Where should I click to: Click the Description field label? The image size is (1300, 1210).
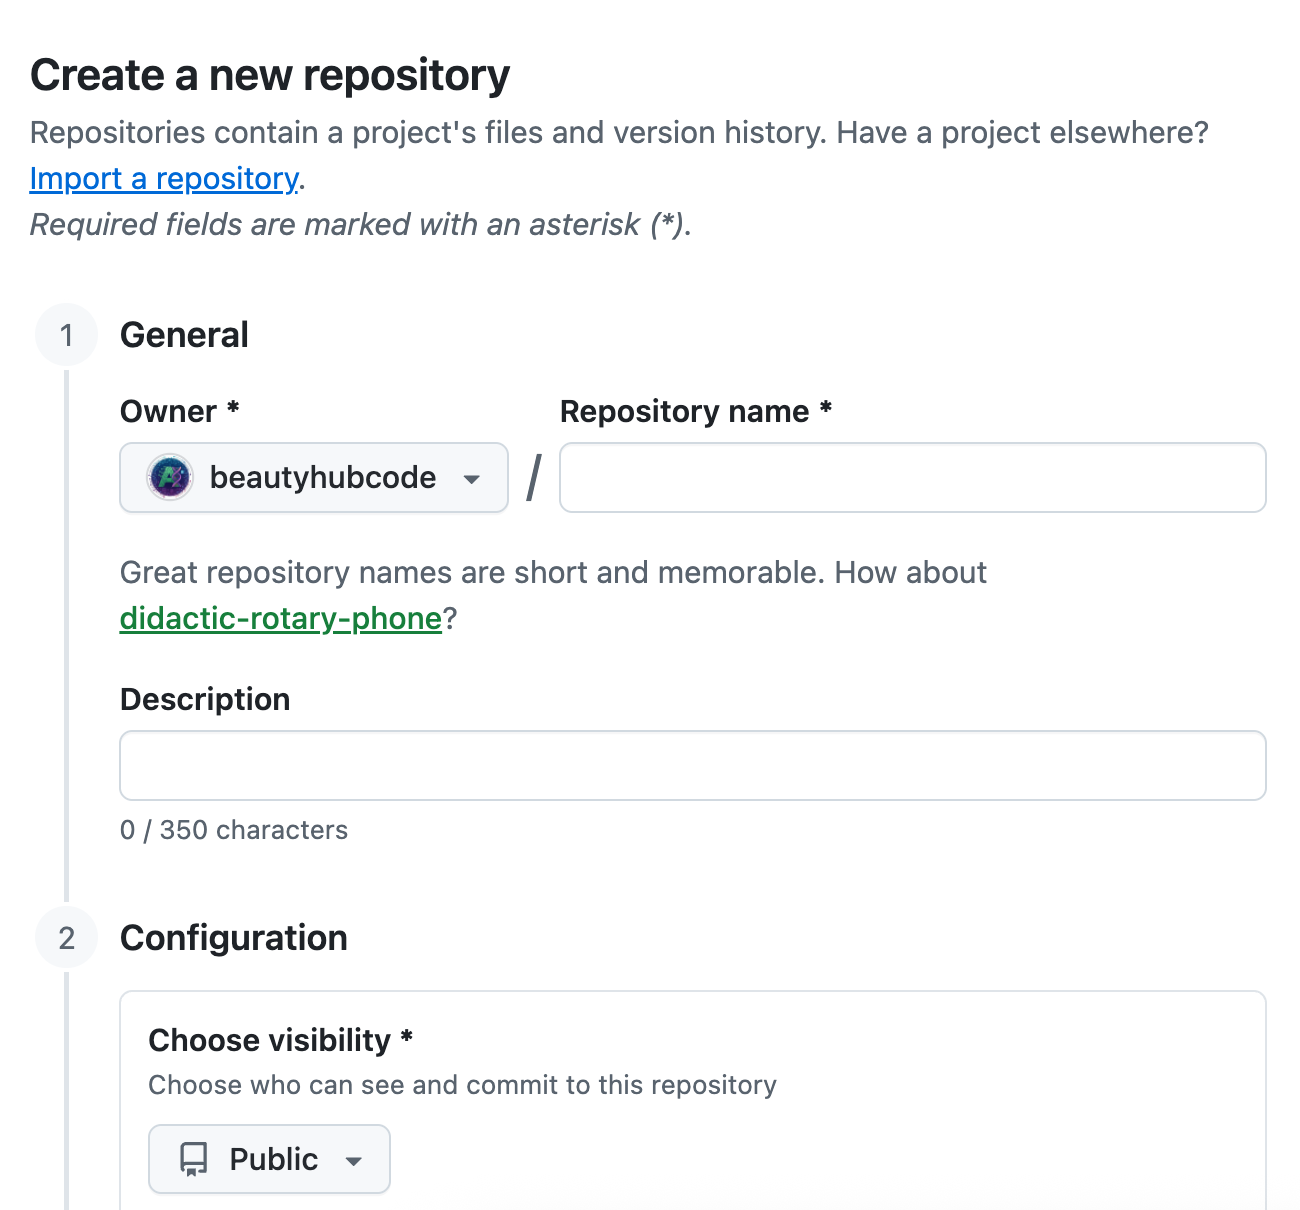click(204, 699)
